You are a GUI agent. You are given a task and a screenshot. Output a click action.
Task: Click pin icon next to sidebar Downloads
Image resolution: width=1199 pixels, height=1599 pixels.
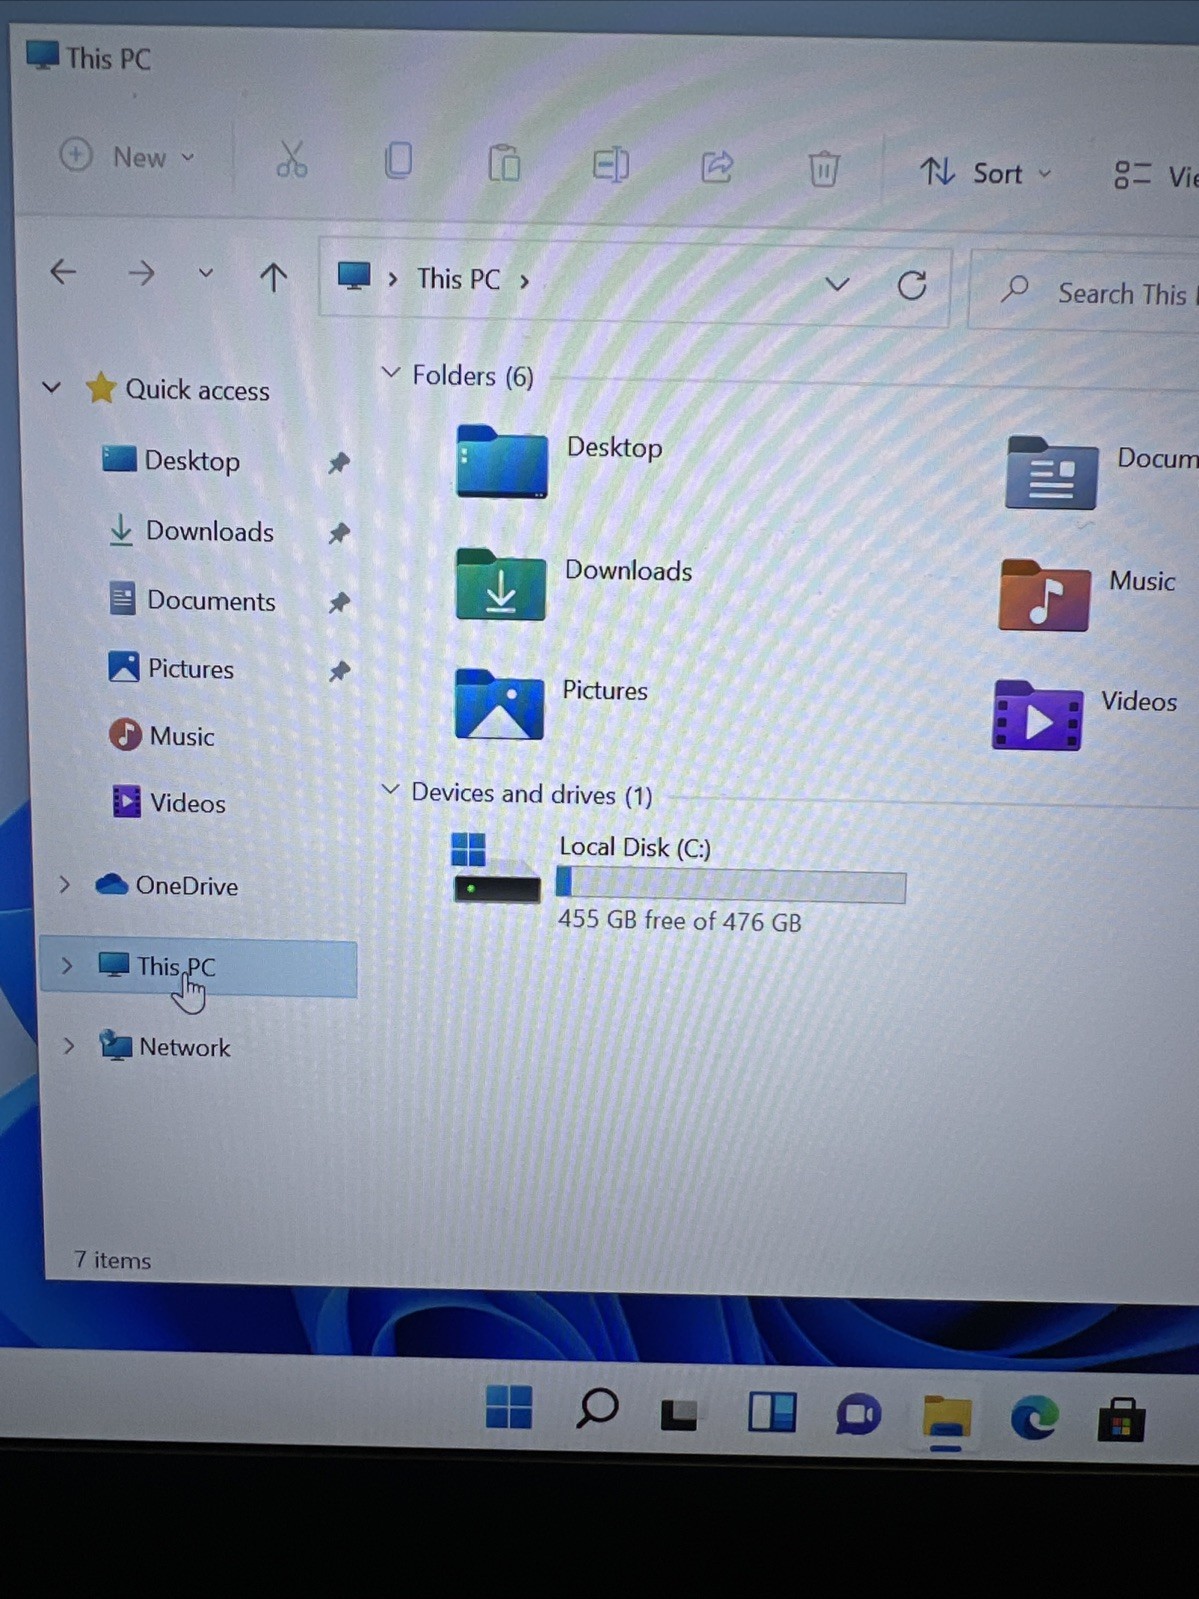pyautogui.click(x=340, y=533)
